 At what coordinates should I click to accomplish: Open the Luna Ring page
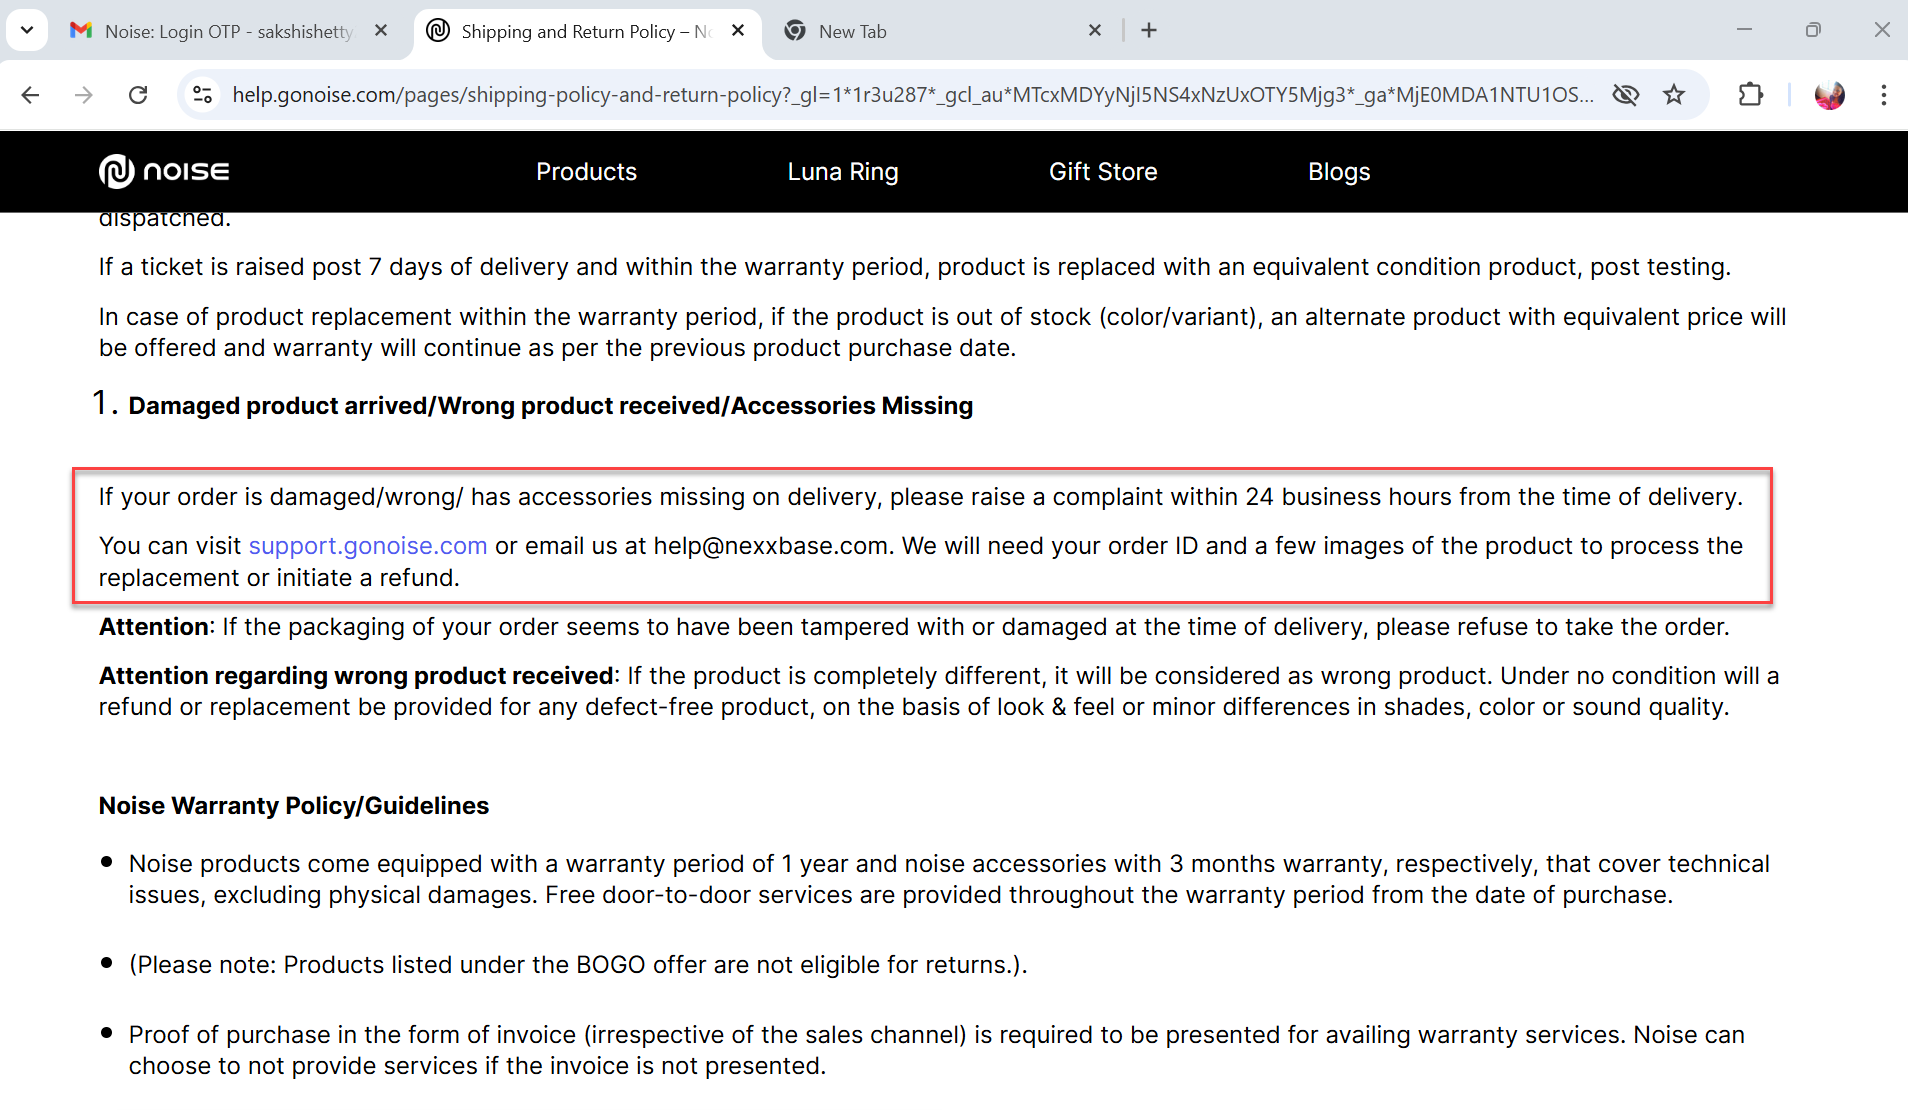pos(842,172)
